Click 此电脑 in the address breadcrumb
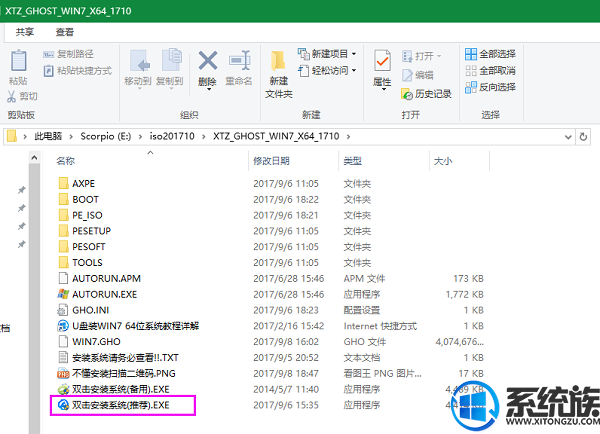Screen dimensions: 600x434 pyautogui.click(x=48, y=136)
